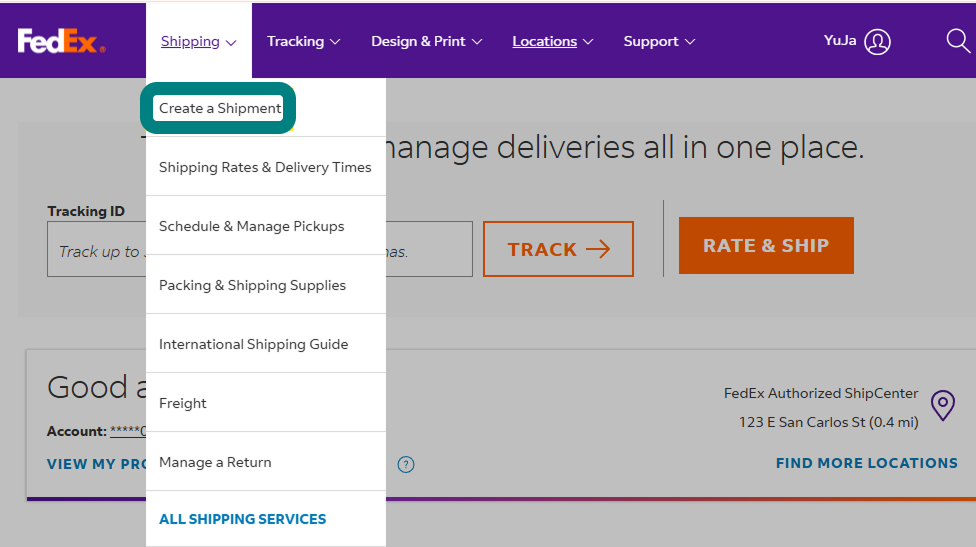Image resolution: width=976 pixels, height=547 pixels.
Task: Choose Schedule & Manage Pickups
Action: point(251,226)
